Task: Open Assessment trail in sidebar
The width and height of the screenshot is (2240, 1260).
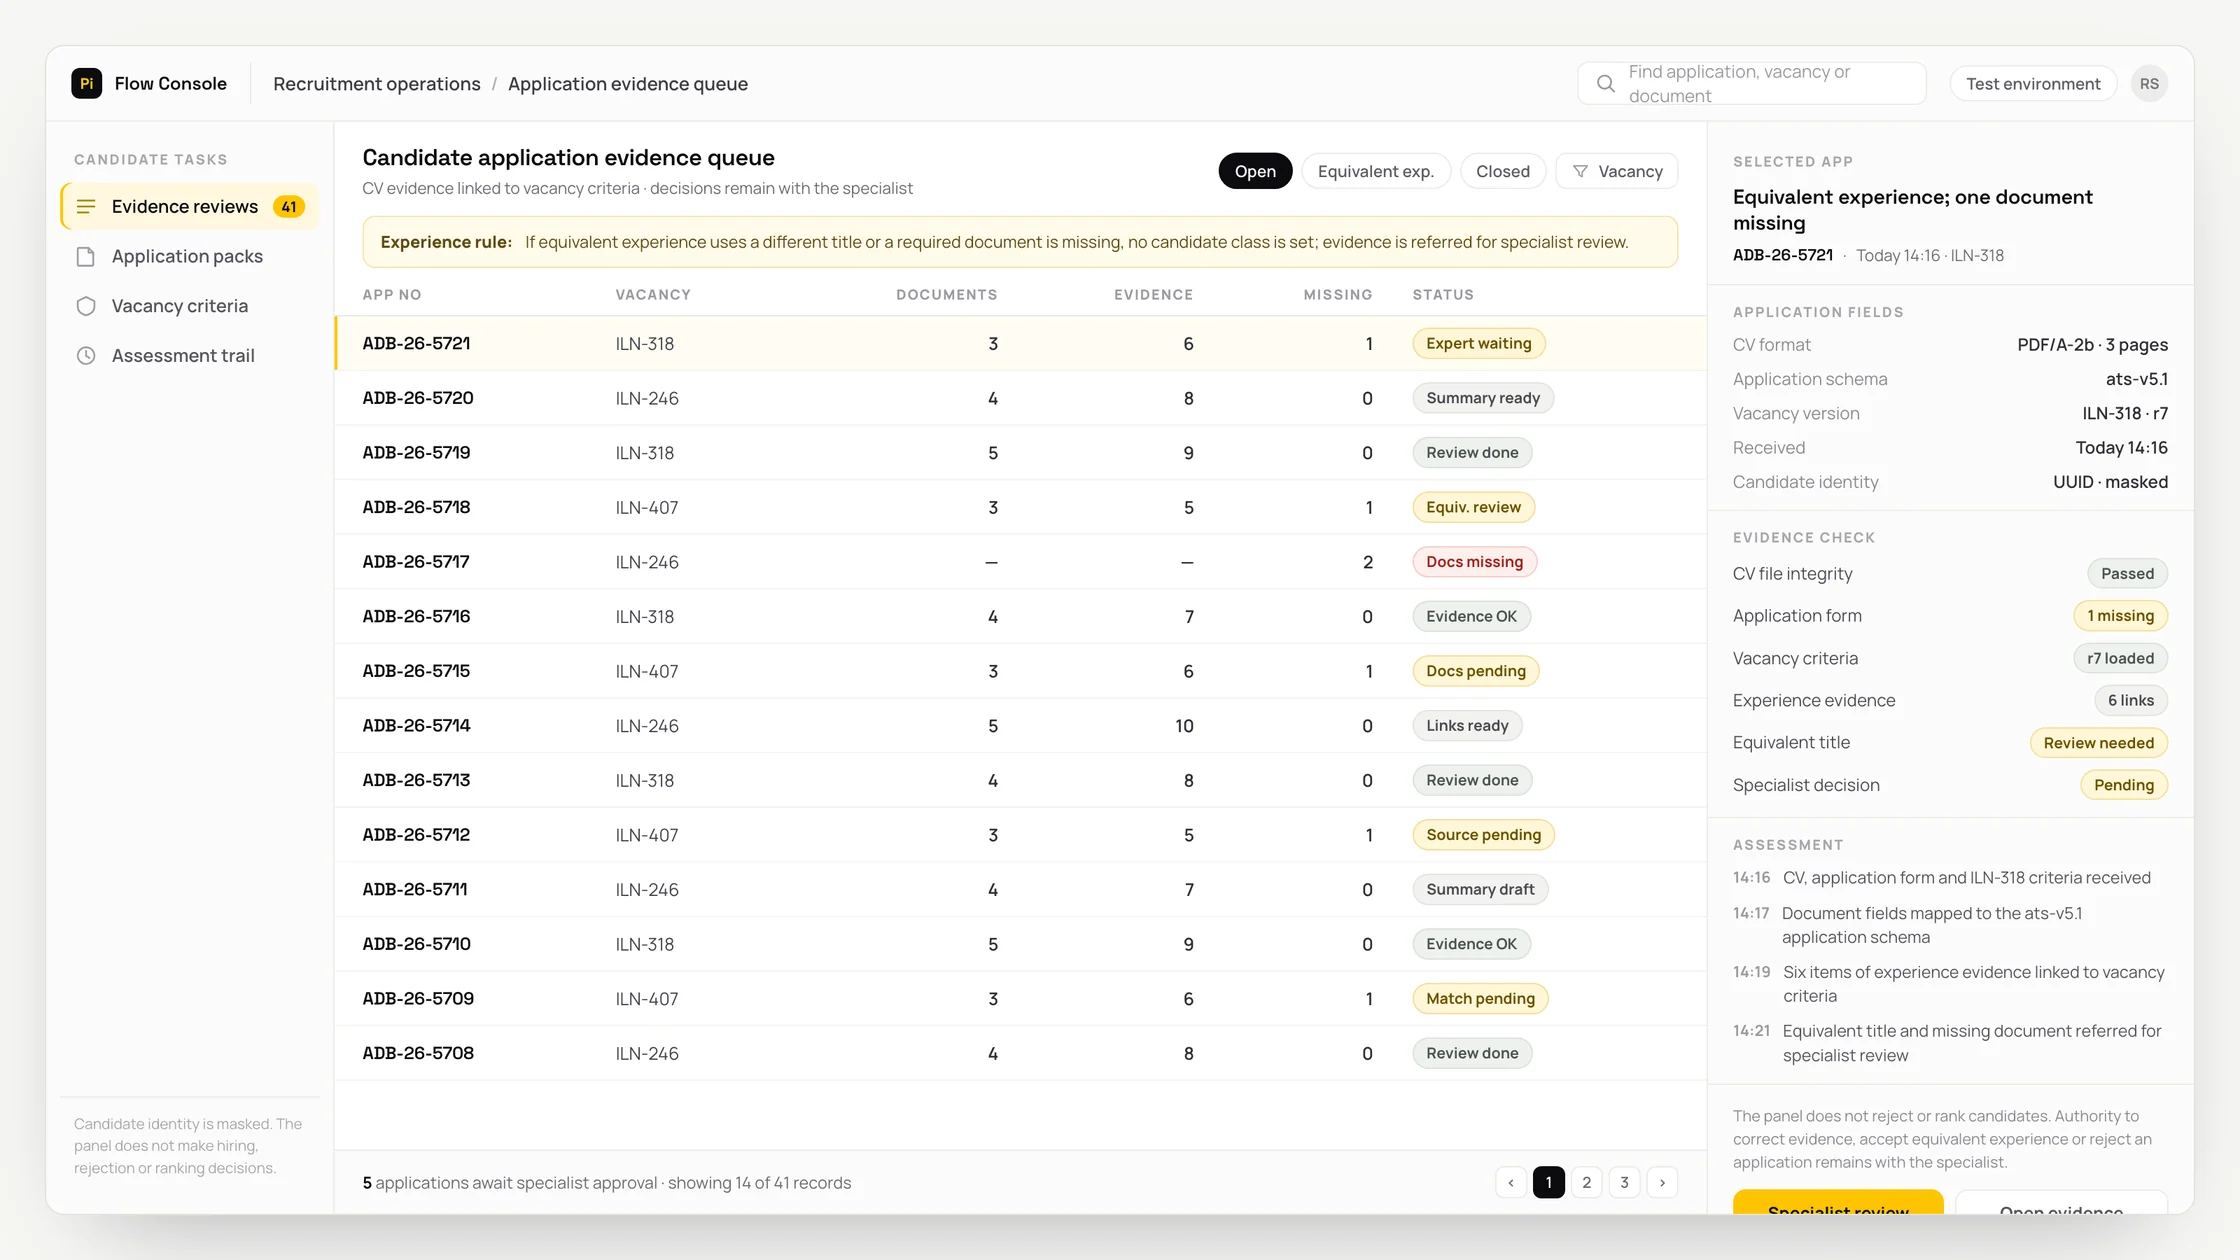Action: tap(190, 356)
